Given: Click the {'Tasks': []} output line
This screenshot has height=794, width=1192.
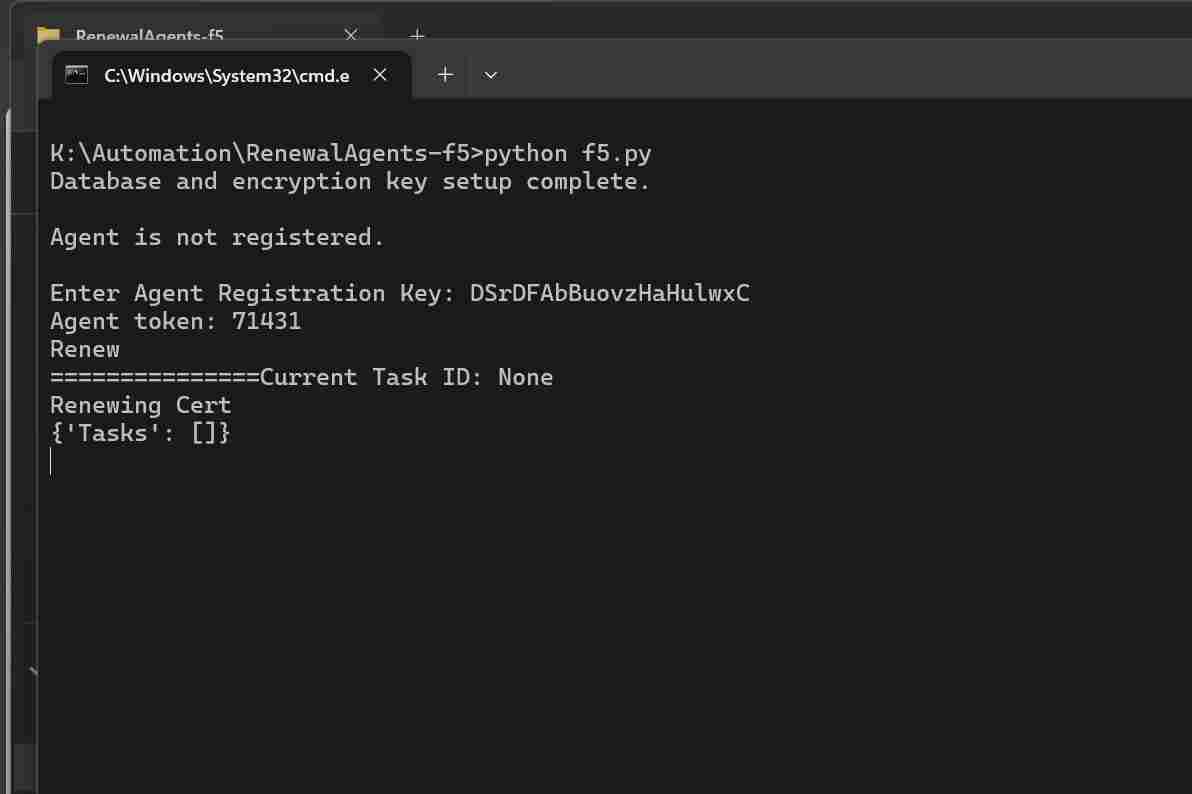Looking at the screenshot, I should click(141, 433).
